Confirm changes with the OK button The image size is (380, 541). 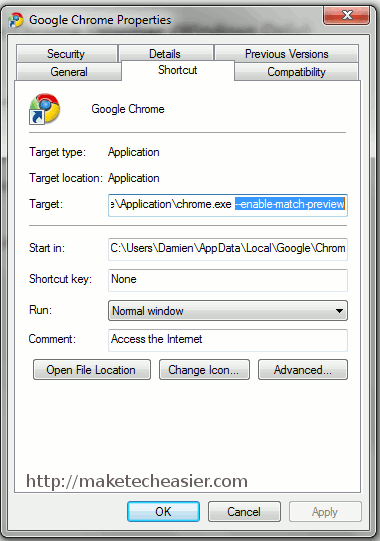point(163,511)
